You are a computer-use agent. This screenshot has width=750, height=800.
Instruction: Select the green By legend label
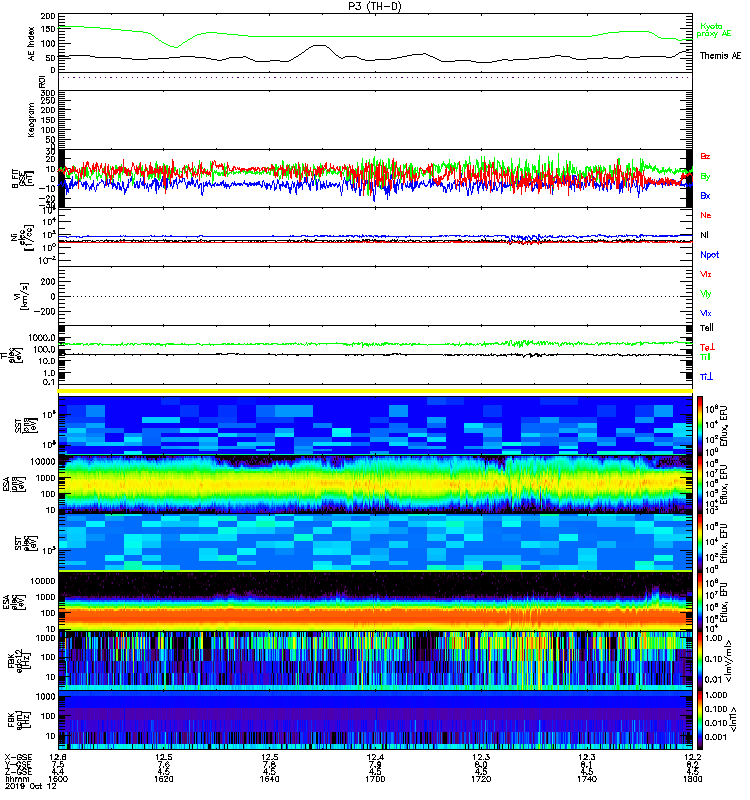point(705,177)
